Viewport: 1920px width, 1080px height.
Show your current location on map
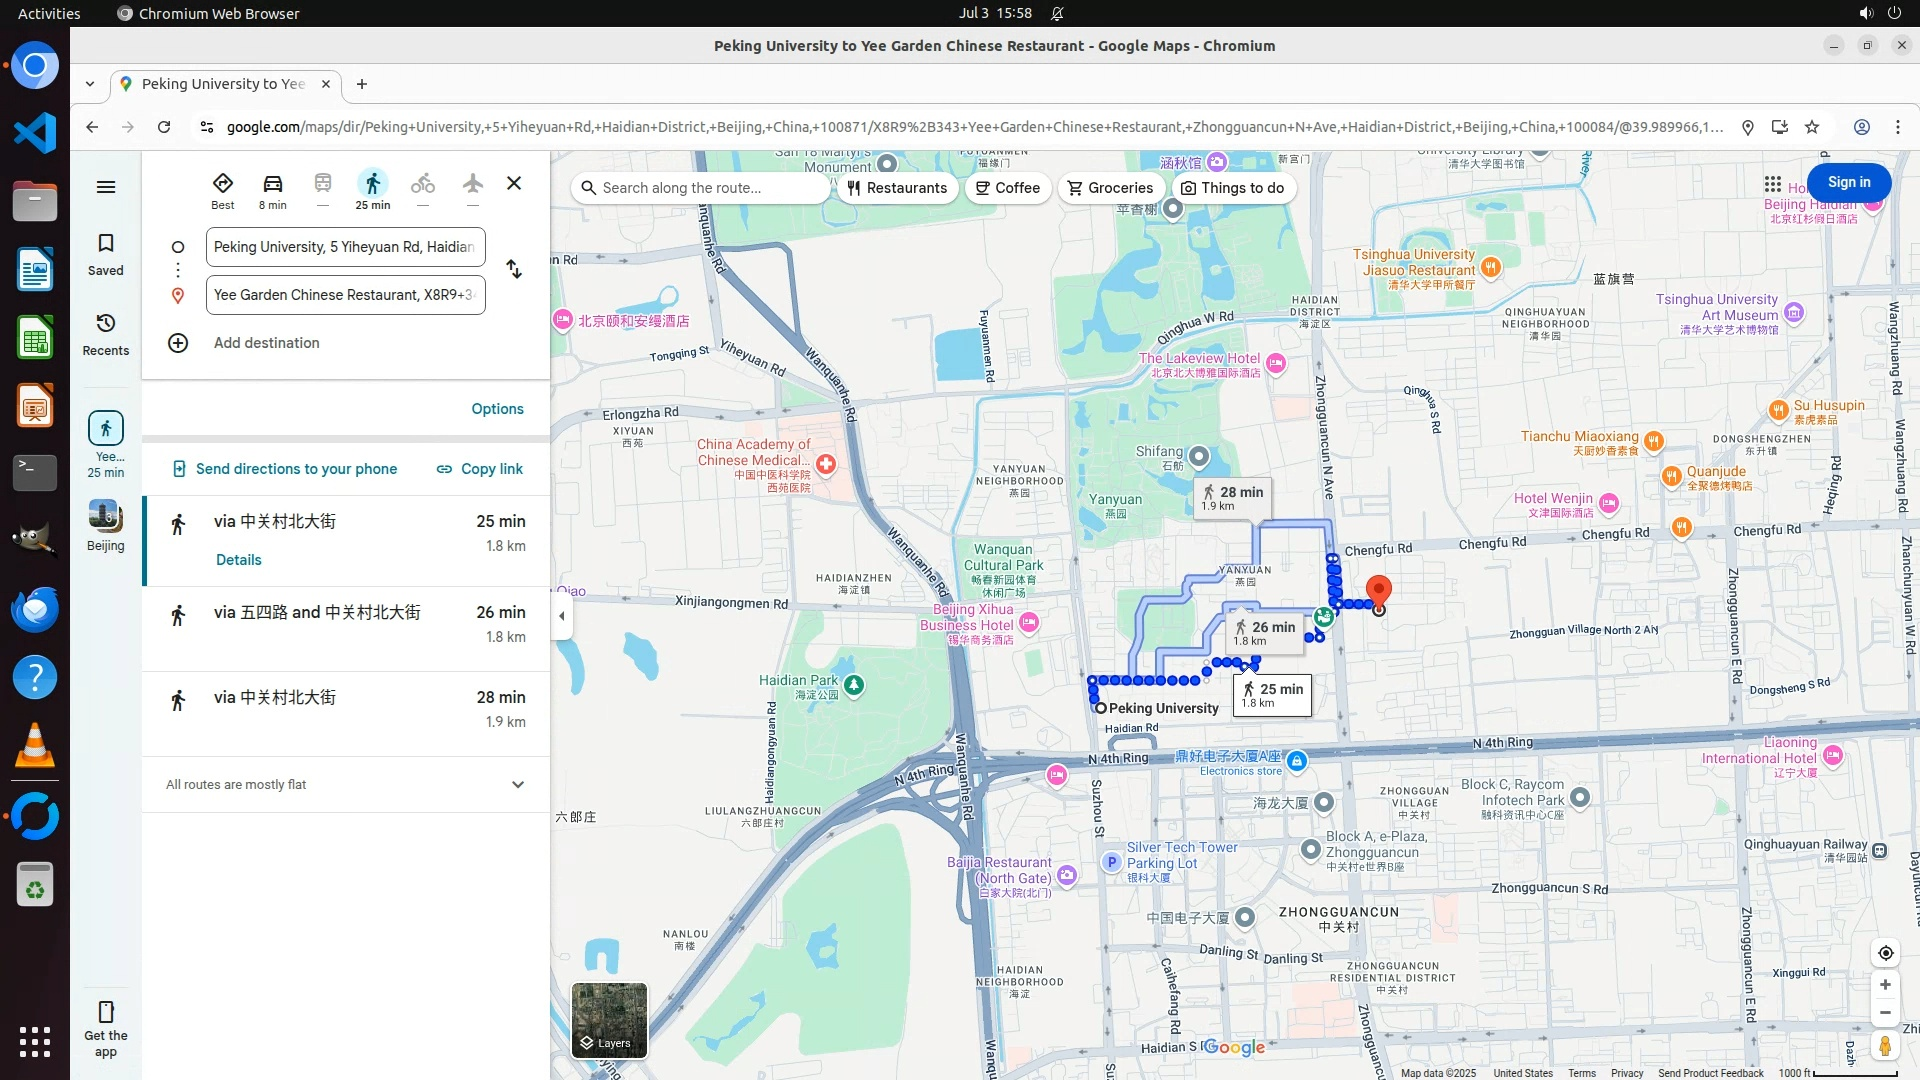(1885, 953)
